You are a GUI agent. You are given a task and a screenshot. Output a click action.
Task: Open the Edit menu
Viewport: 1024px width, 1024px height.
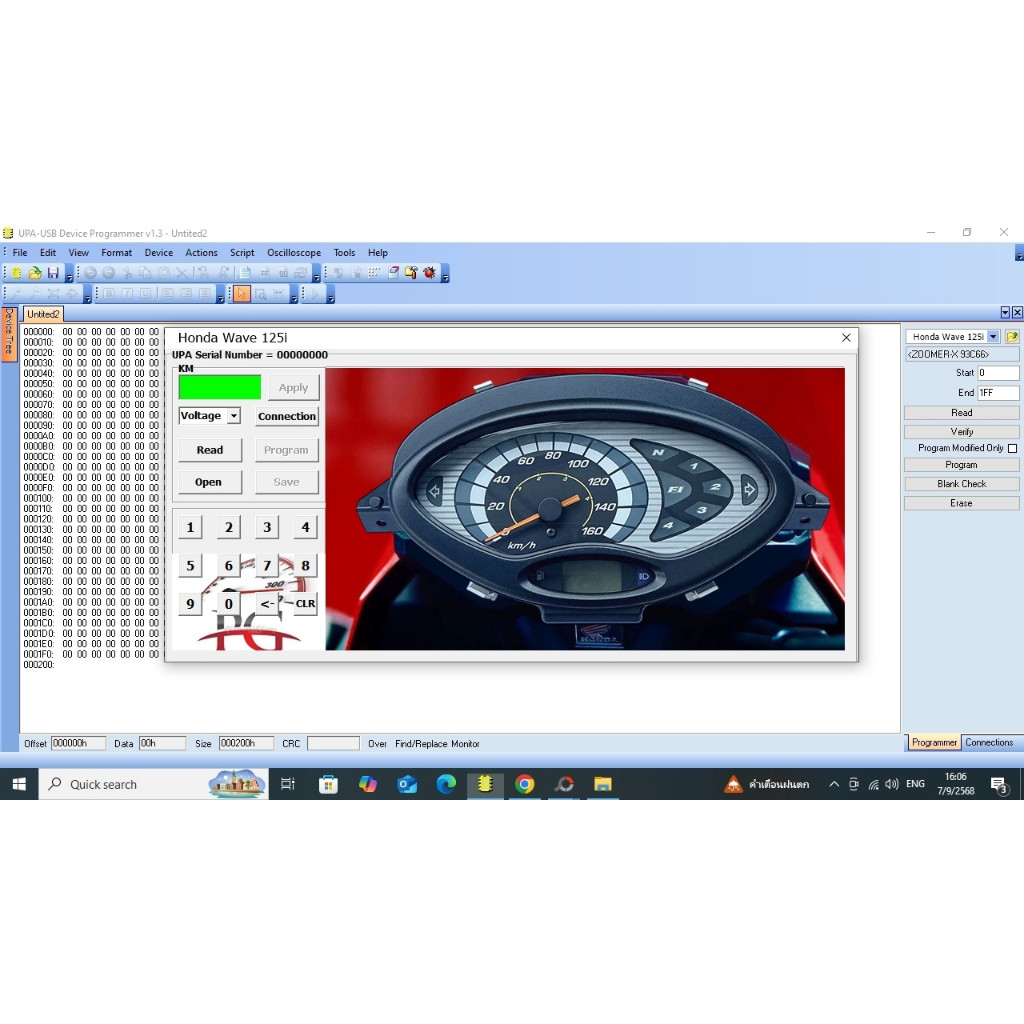point(48,253)
